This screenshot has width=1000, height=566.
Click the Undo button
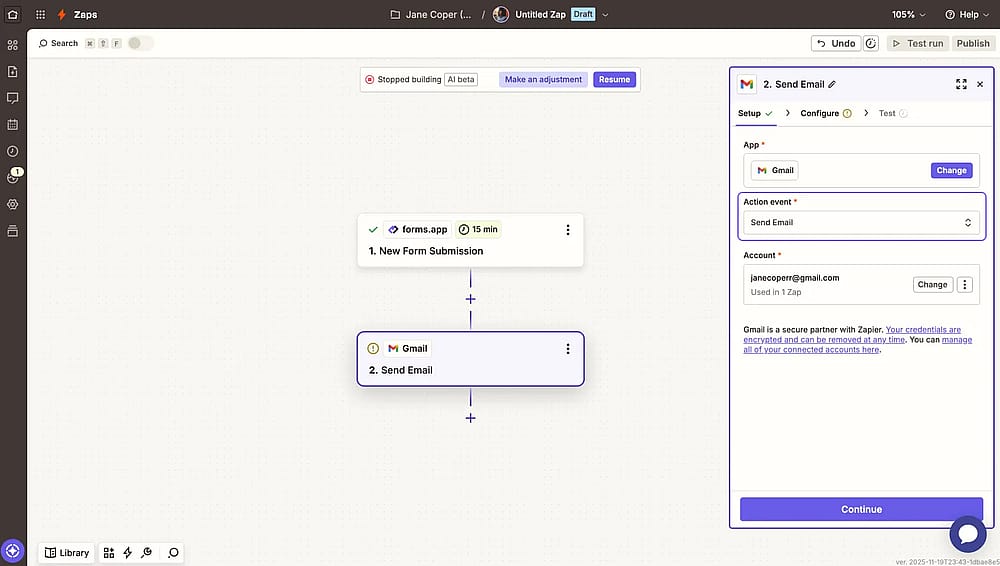click(x=836, y=43)
